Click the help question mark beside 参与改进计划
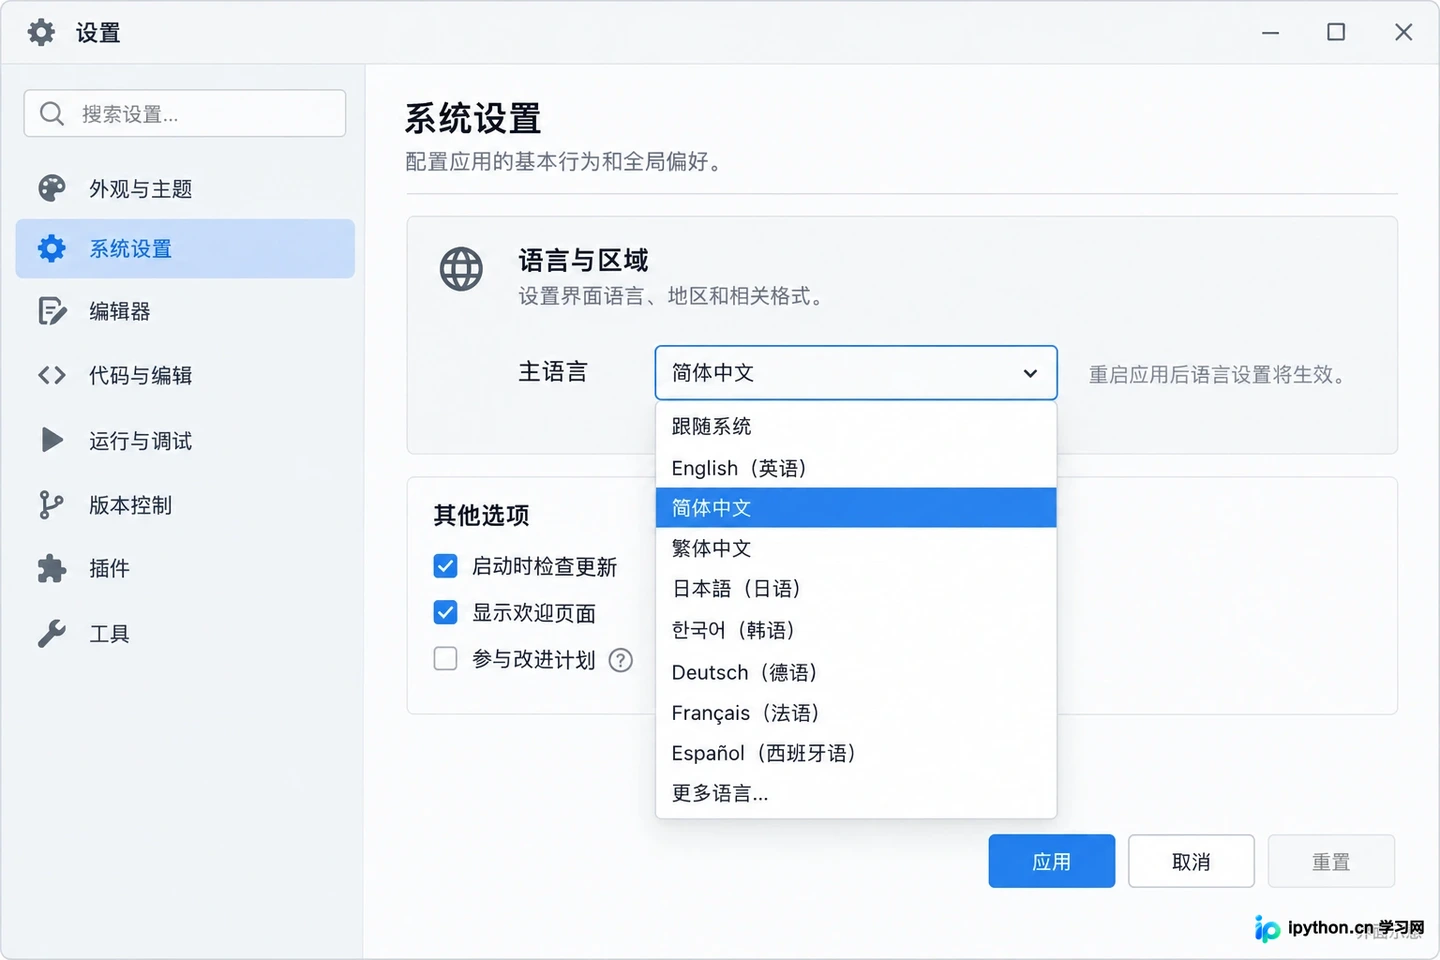Screen dimensions: 1440x960 pos(621,660)
